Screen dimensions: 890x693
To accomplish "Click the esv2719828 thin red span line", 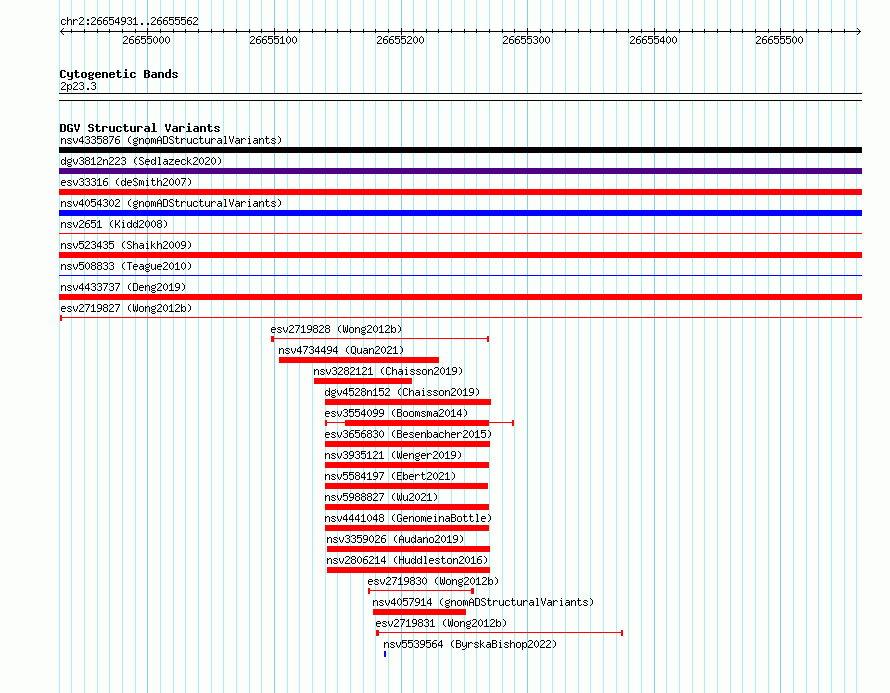I will (x=380, y=339).
